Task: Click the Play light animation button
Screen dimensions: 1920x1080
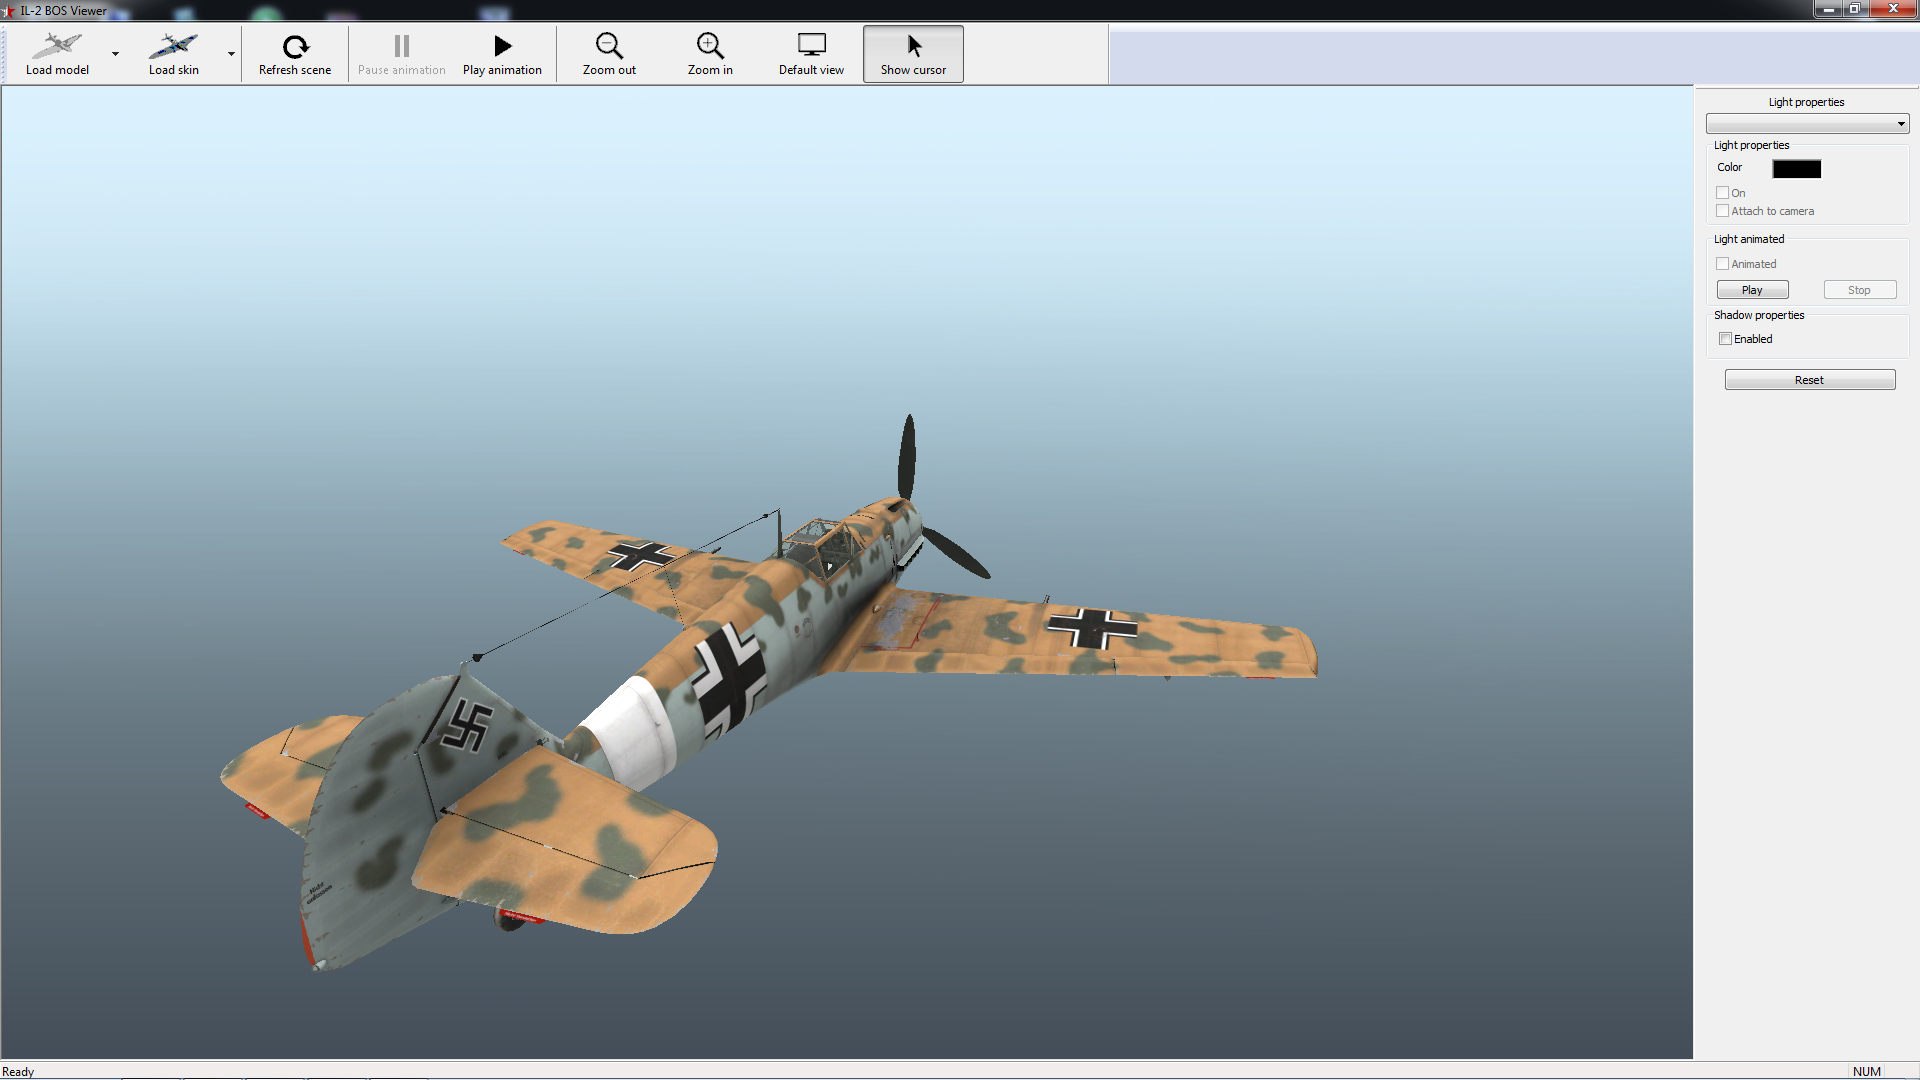Action: [1752, 290]
